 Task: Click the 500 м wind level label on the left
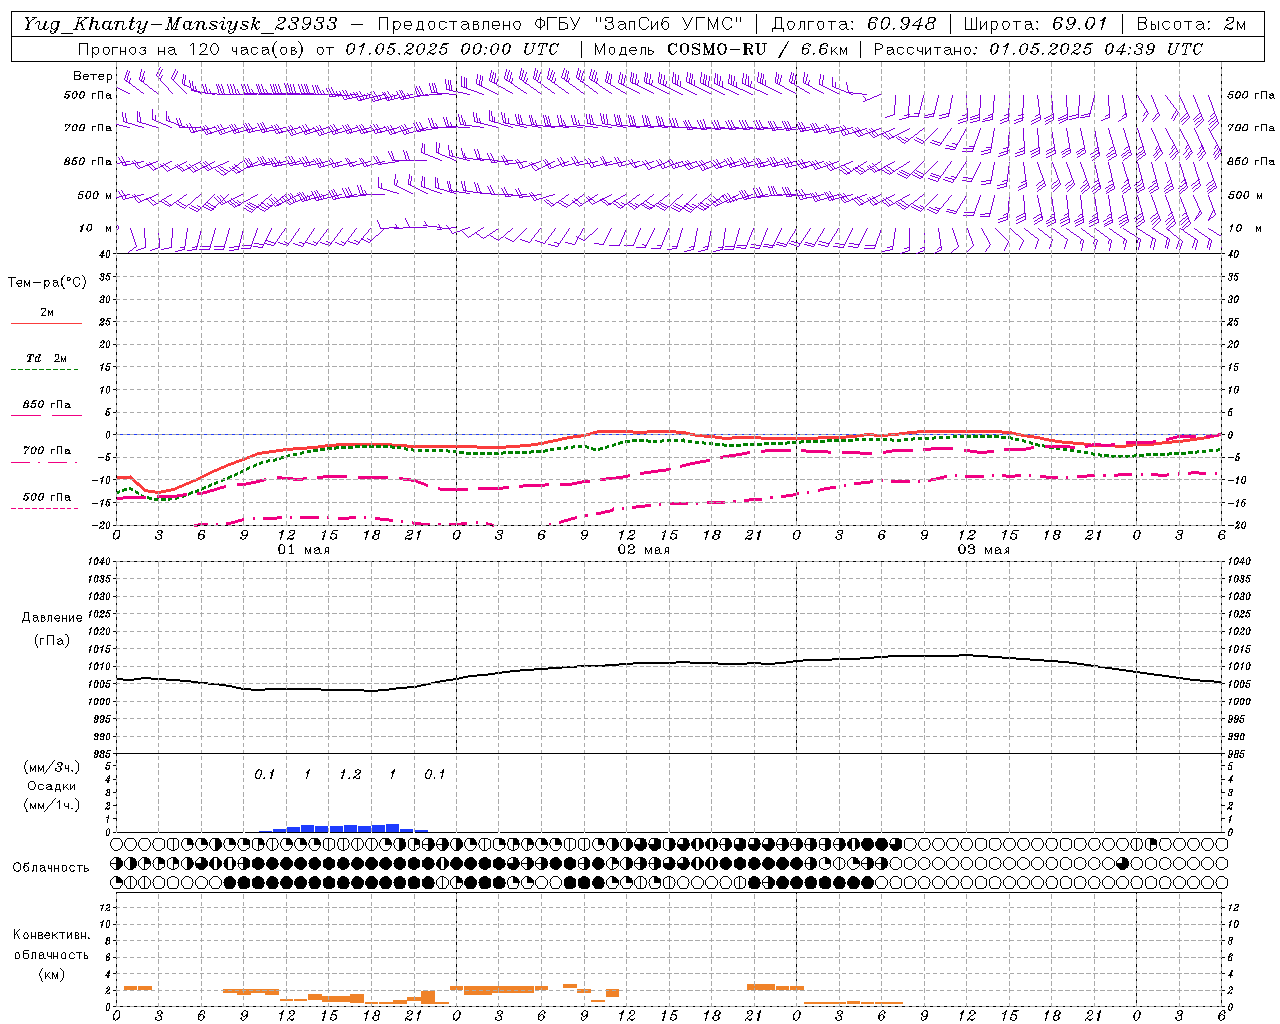pyautogui.click(x=95, y=195)
